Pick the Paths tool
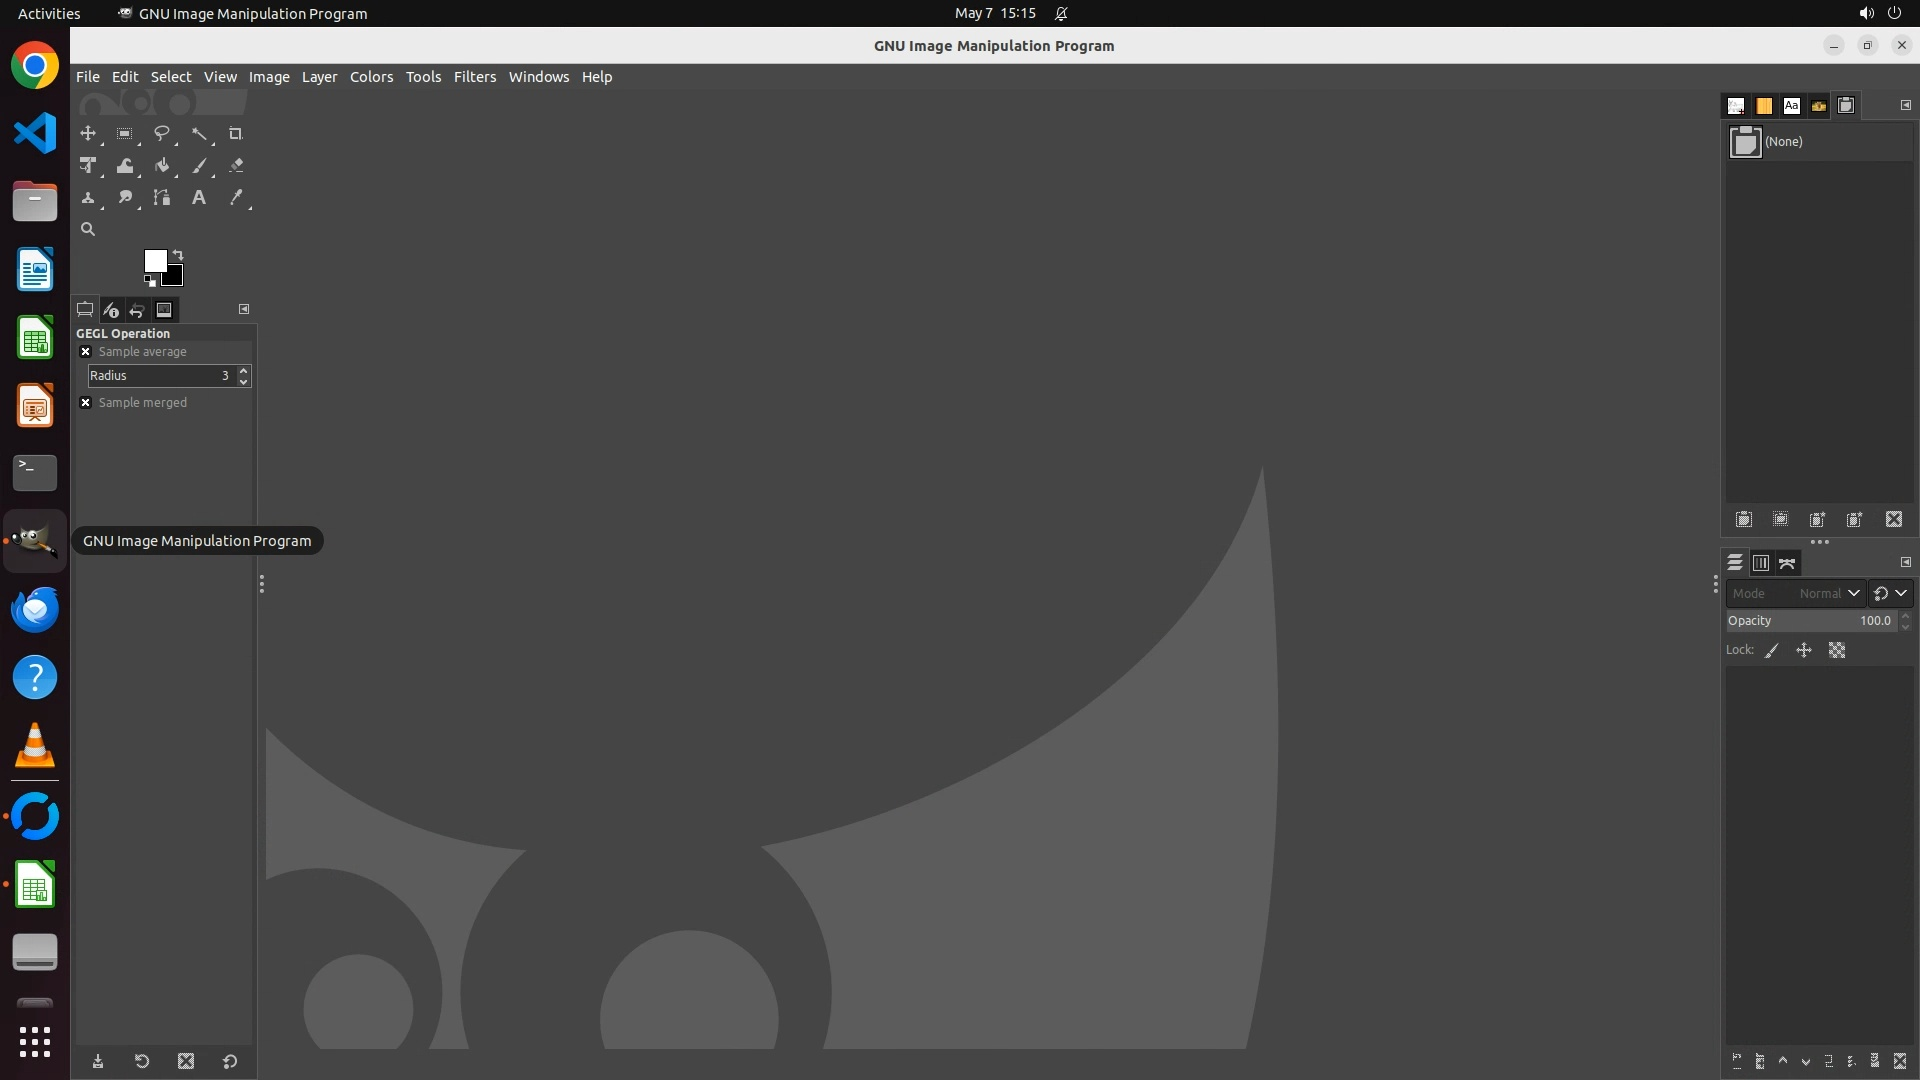Screen dimensions: 1920x1080 click(x=162, y=198)
